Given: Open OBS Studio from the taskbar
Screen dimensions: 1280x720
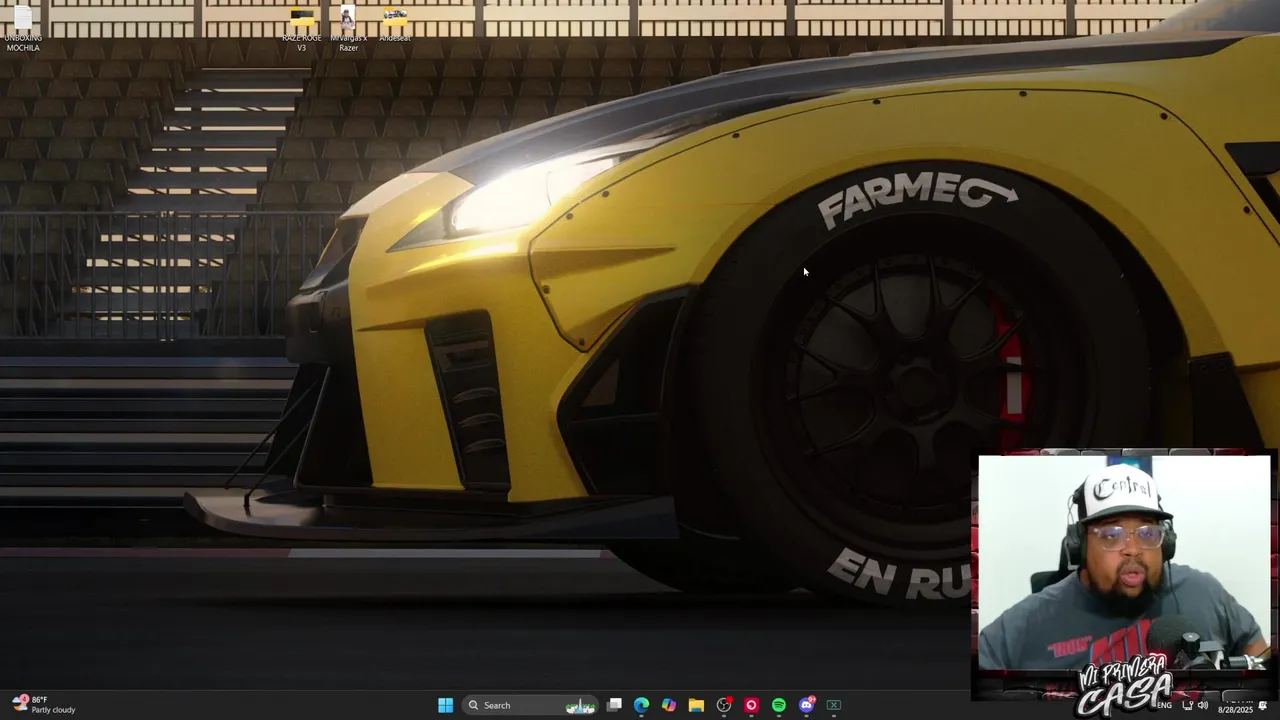Looking at the screenshot, I should (x=724, y=705).
